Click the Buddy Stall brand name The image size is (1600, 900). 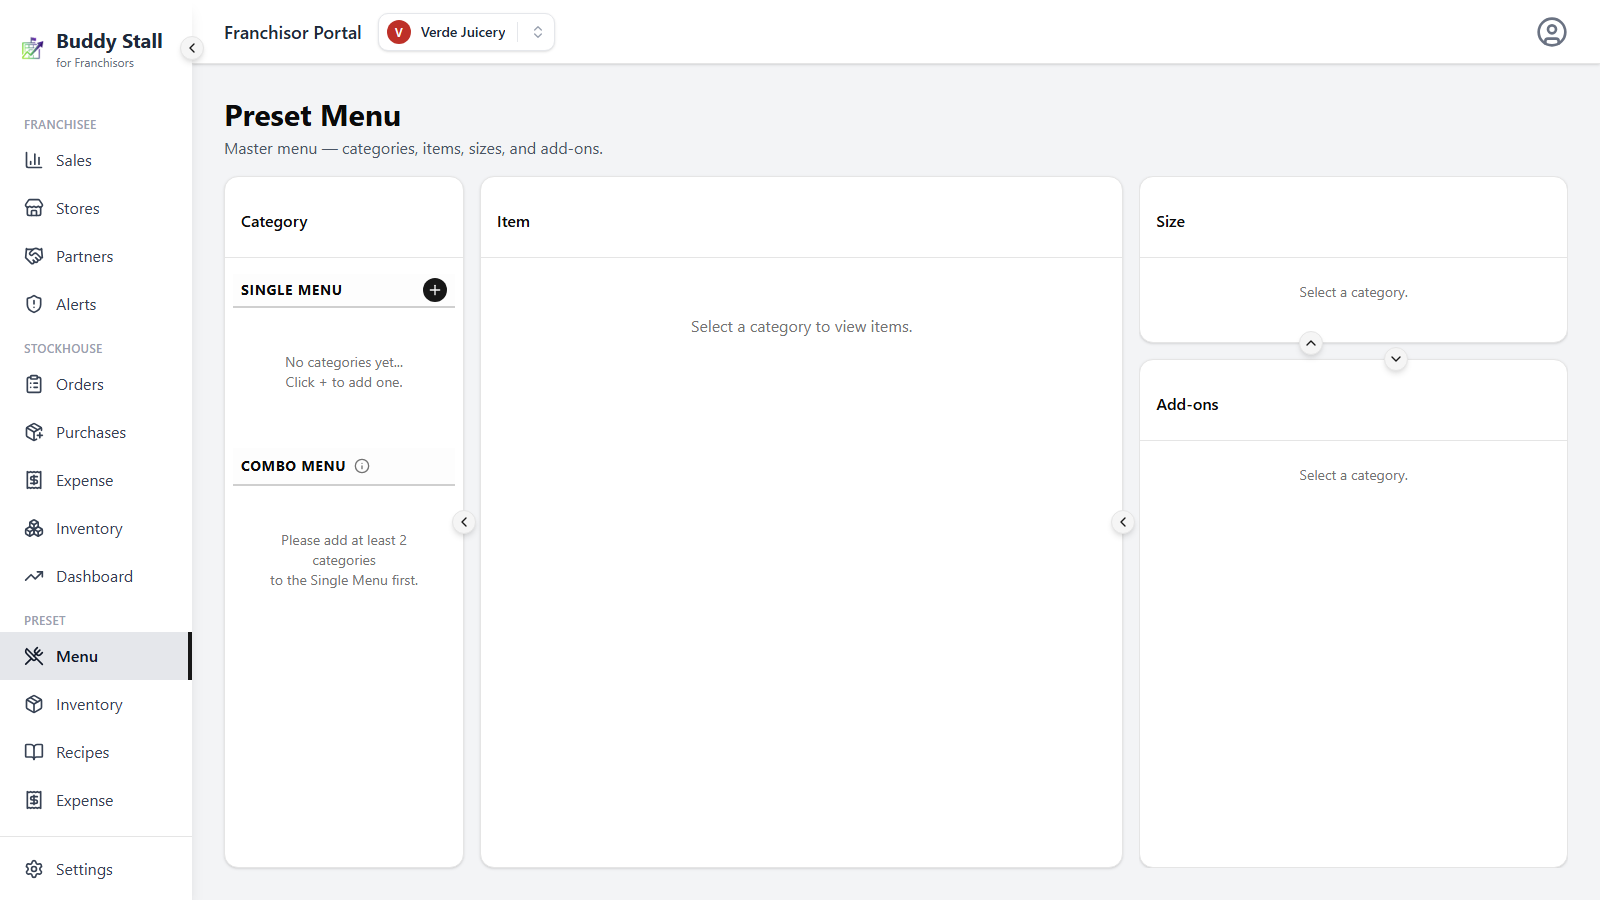[x=109, y=41]
